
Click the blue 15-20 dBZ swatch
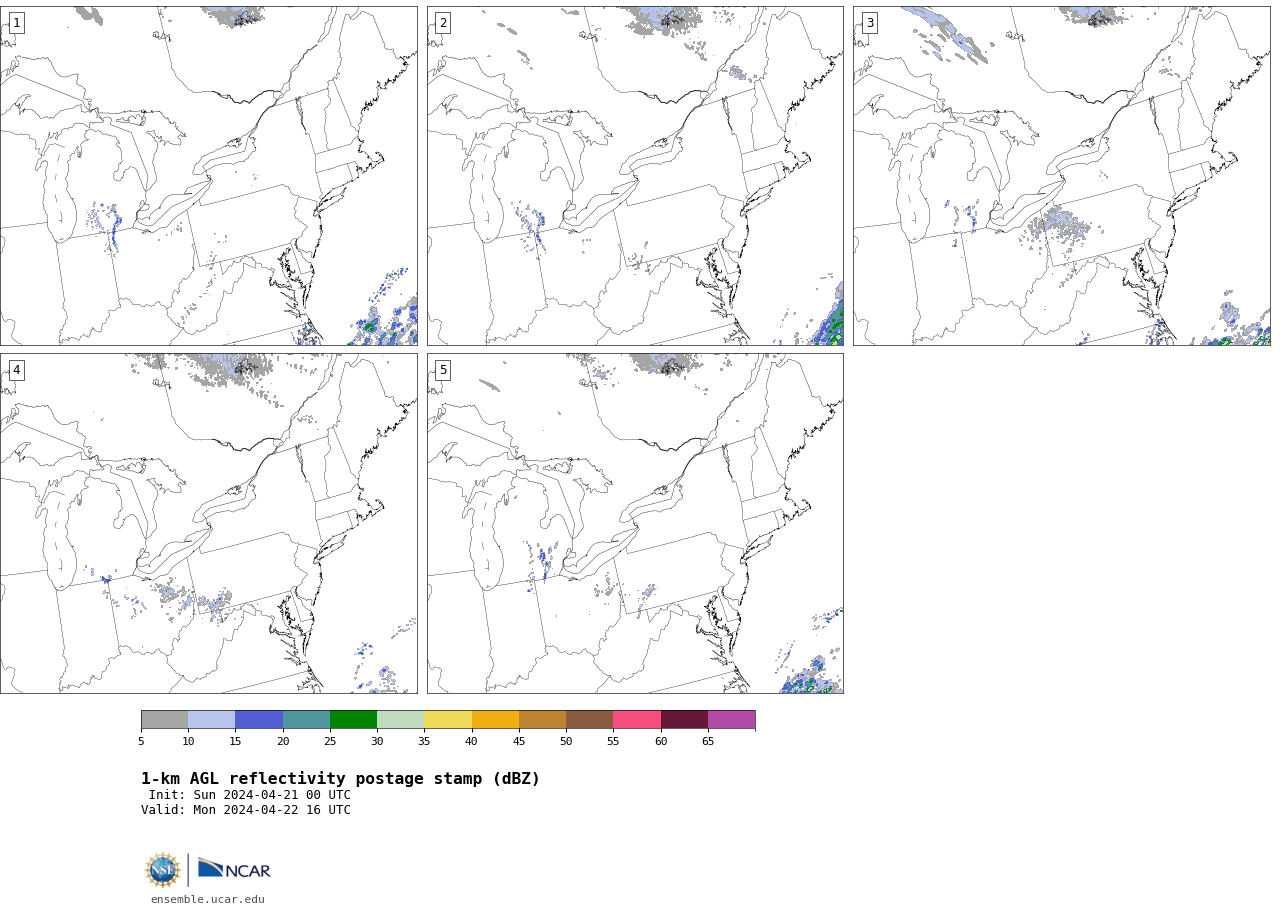click(x=259, y=720)
